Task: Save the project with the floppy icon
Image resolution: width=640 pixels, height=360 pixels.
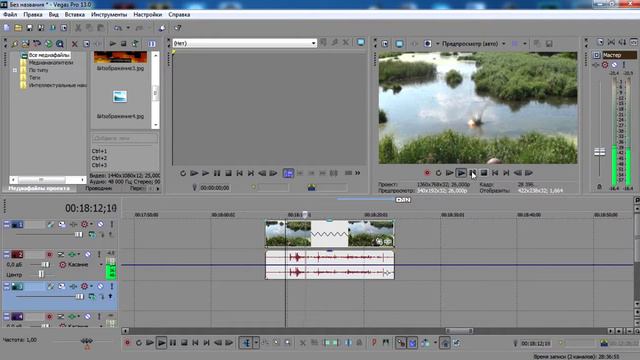Action: pos(29,28)
